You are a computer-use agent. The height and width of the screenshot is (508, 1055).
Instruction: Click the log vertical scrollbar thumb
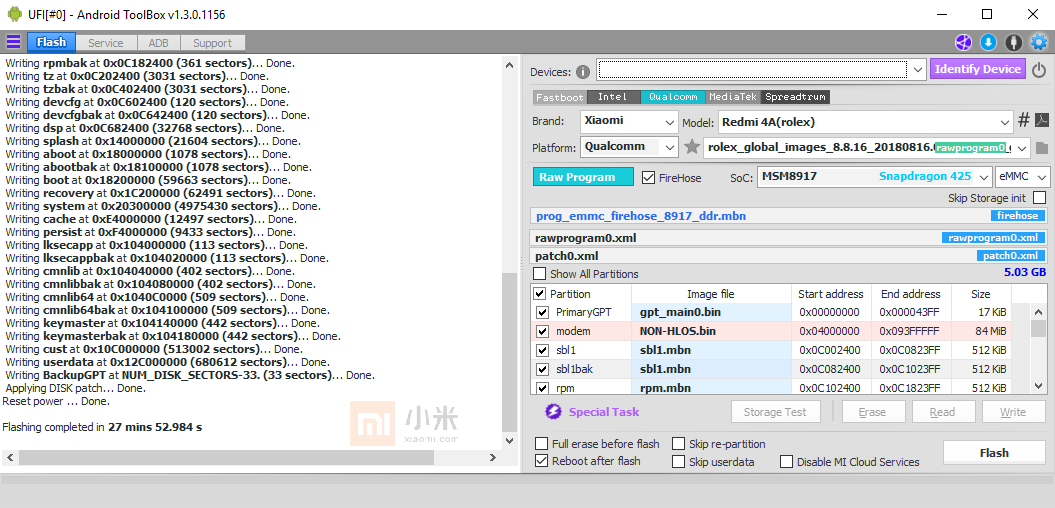point(510,353)
